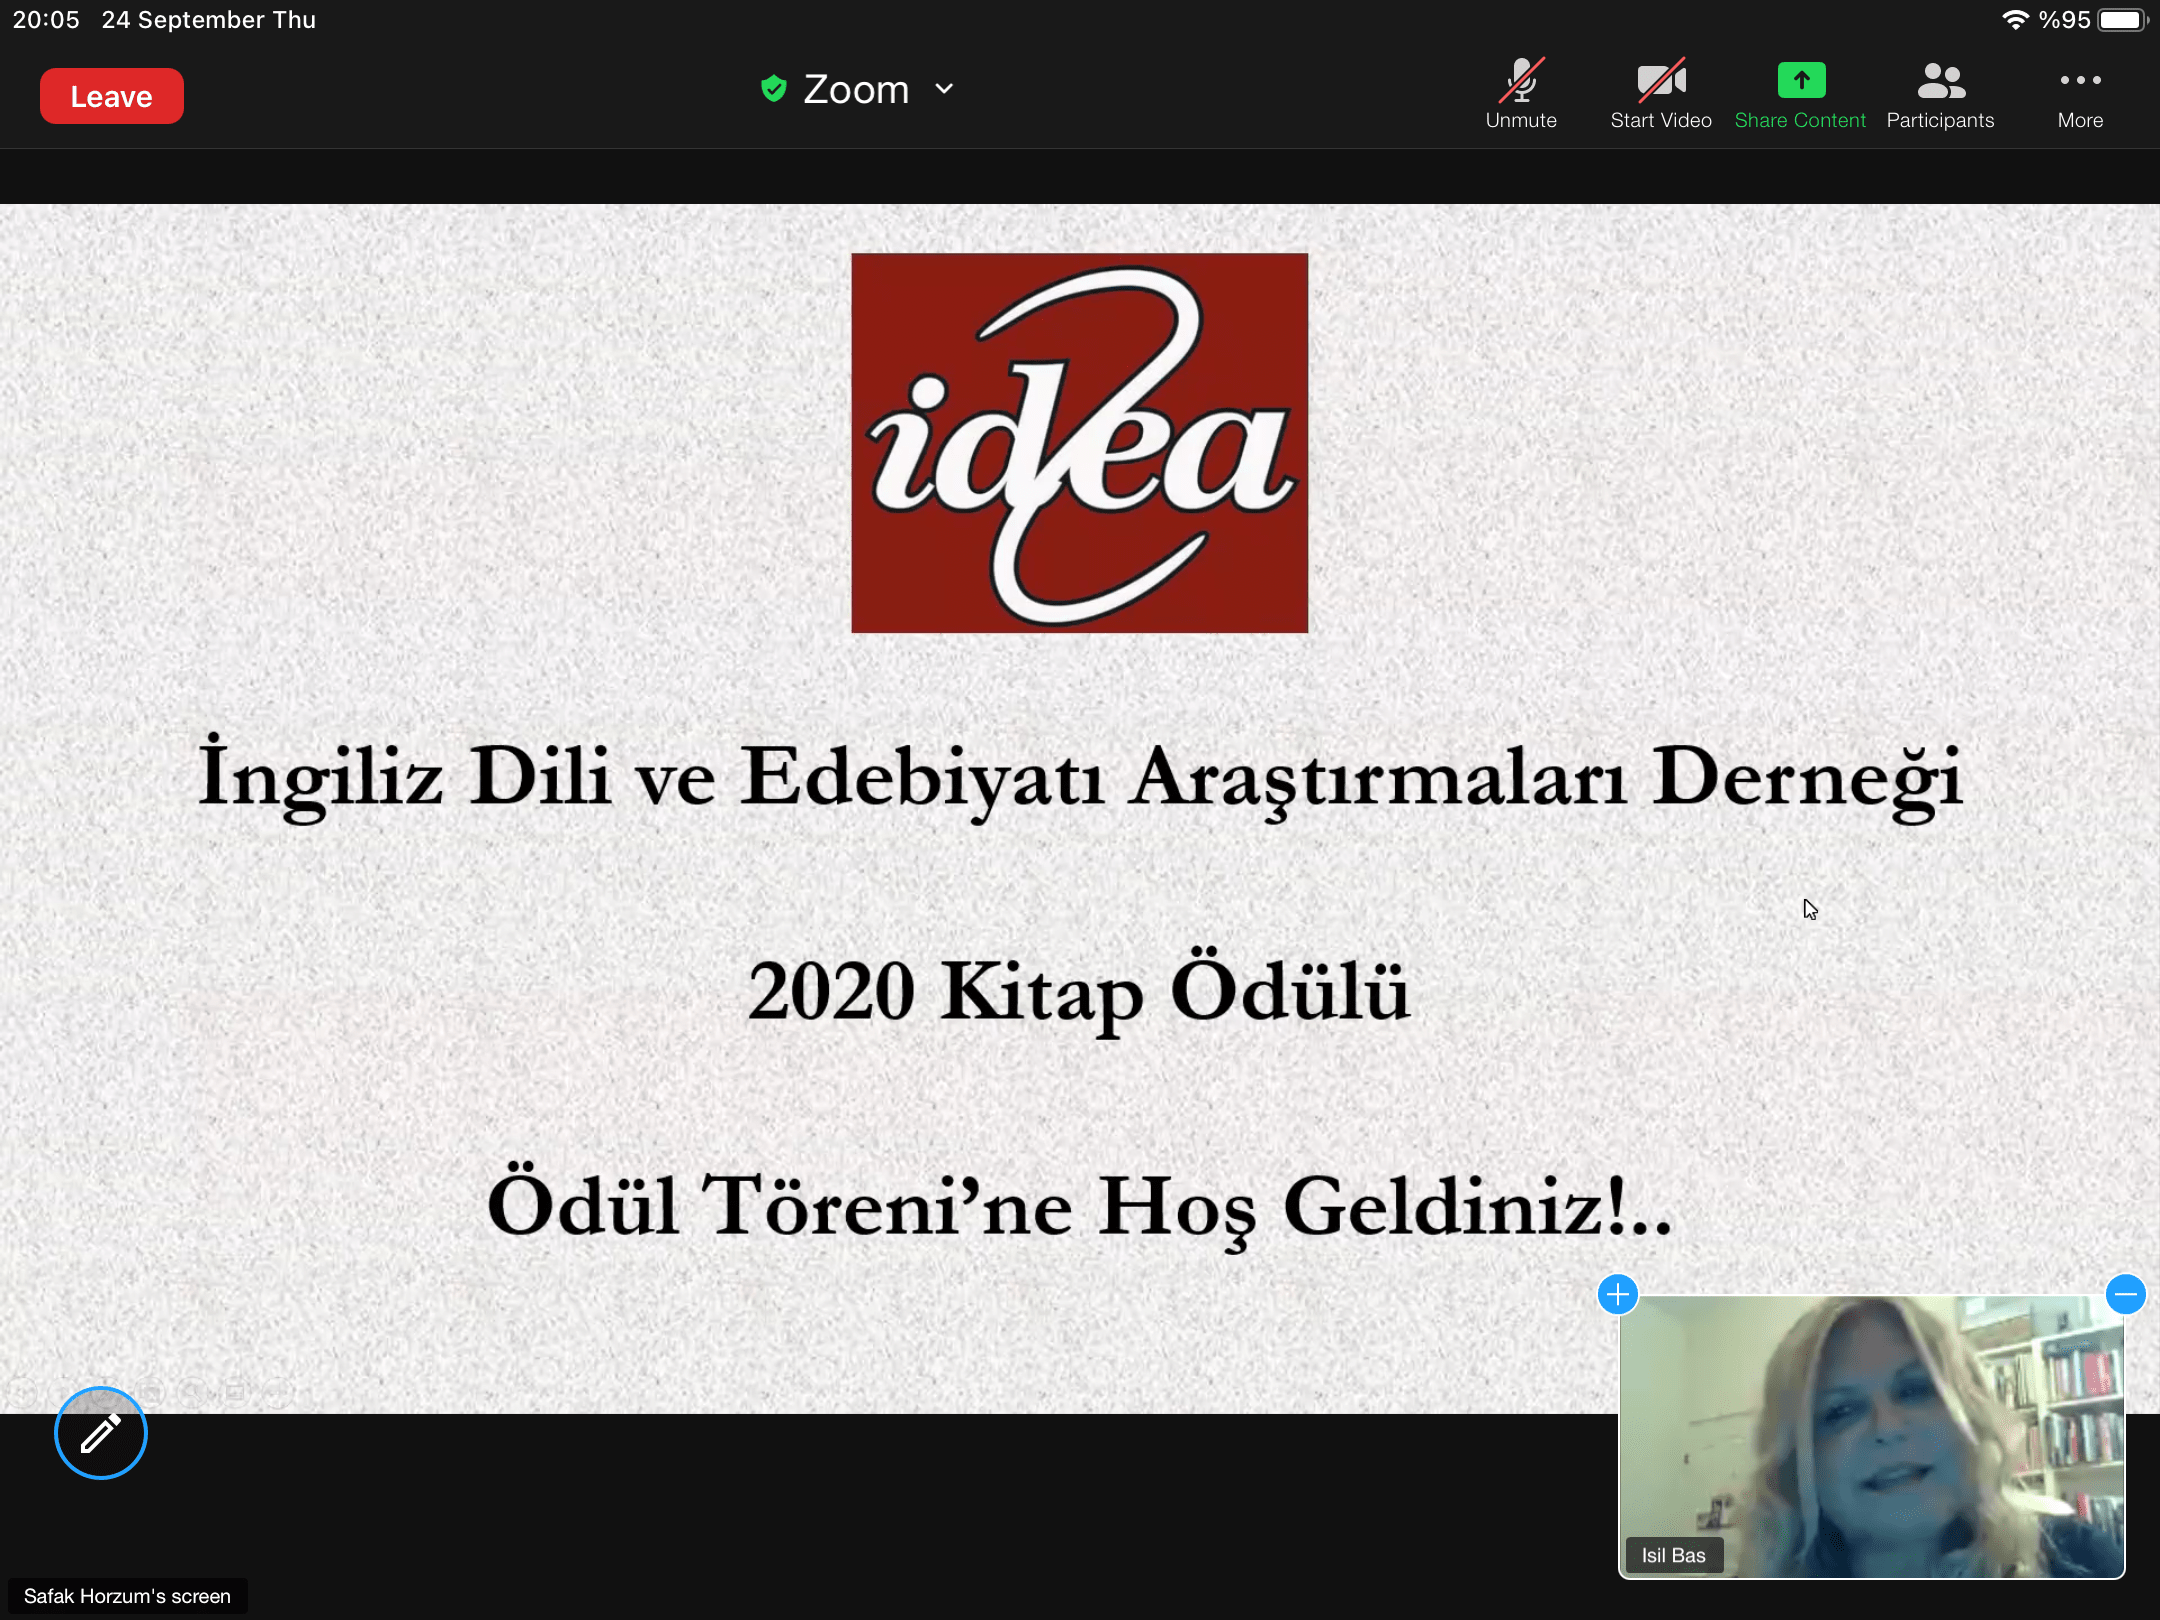Start the video camera
Screen dimensions: 2160x1620
(1661, 95)
